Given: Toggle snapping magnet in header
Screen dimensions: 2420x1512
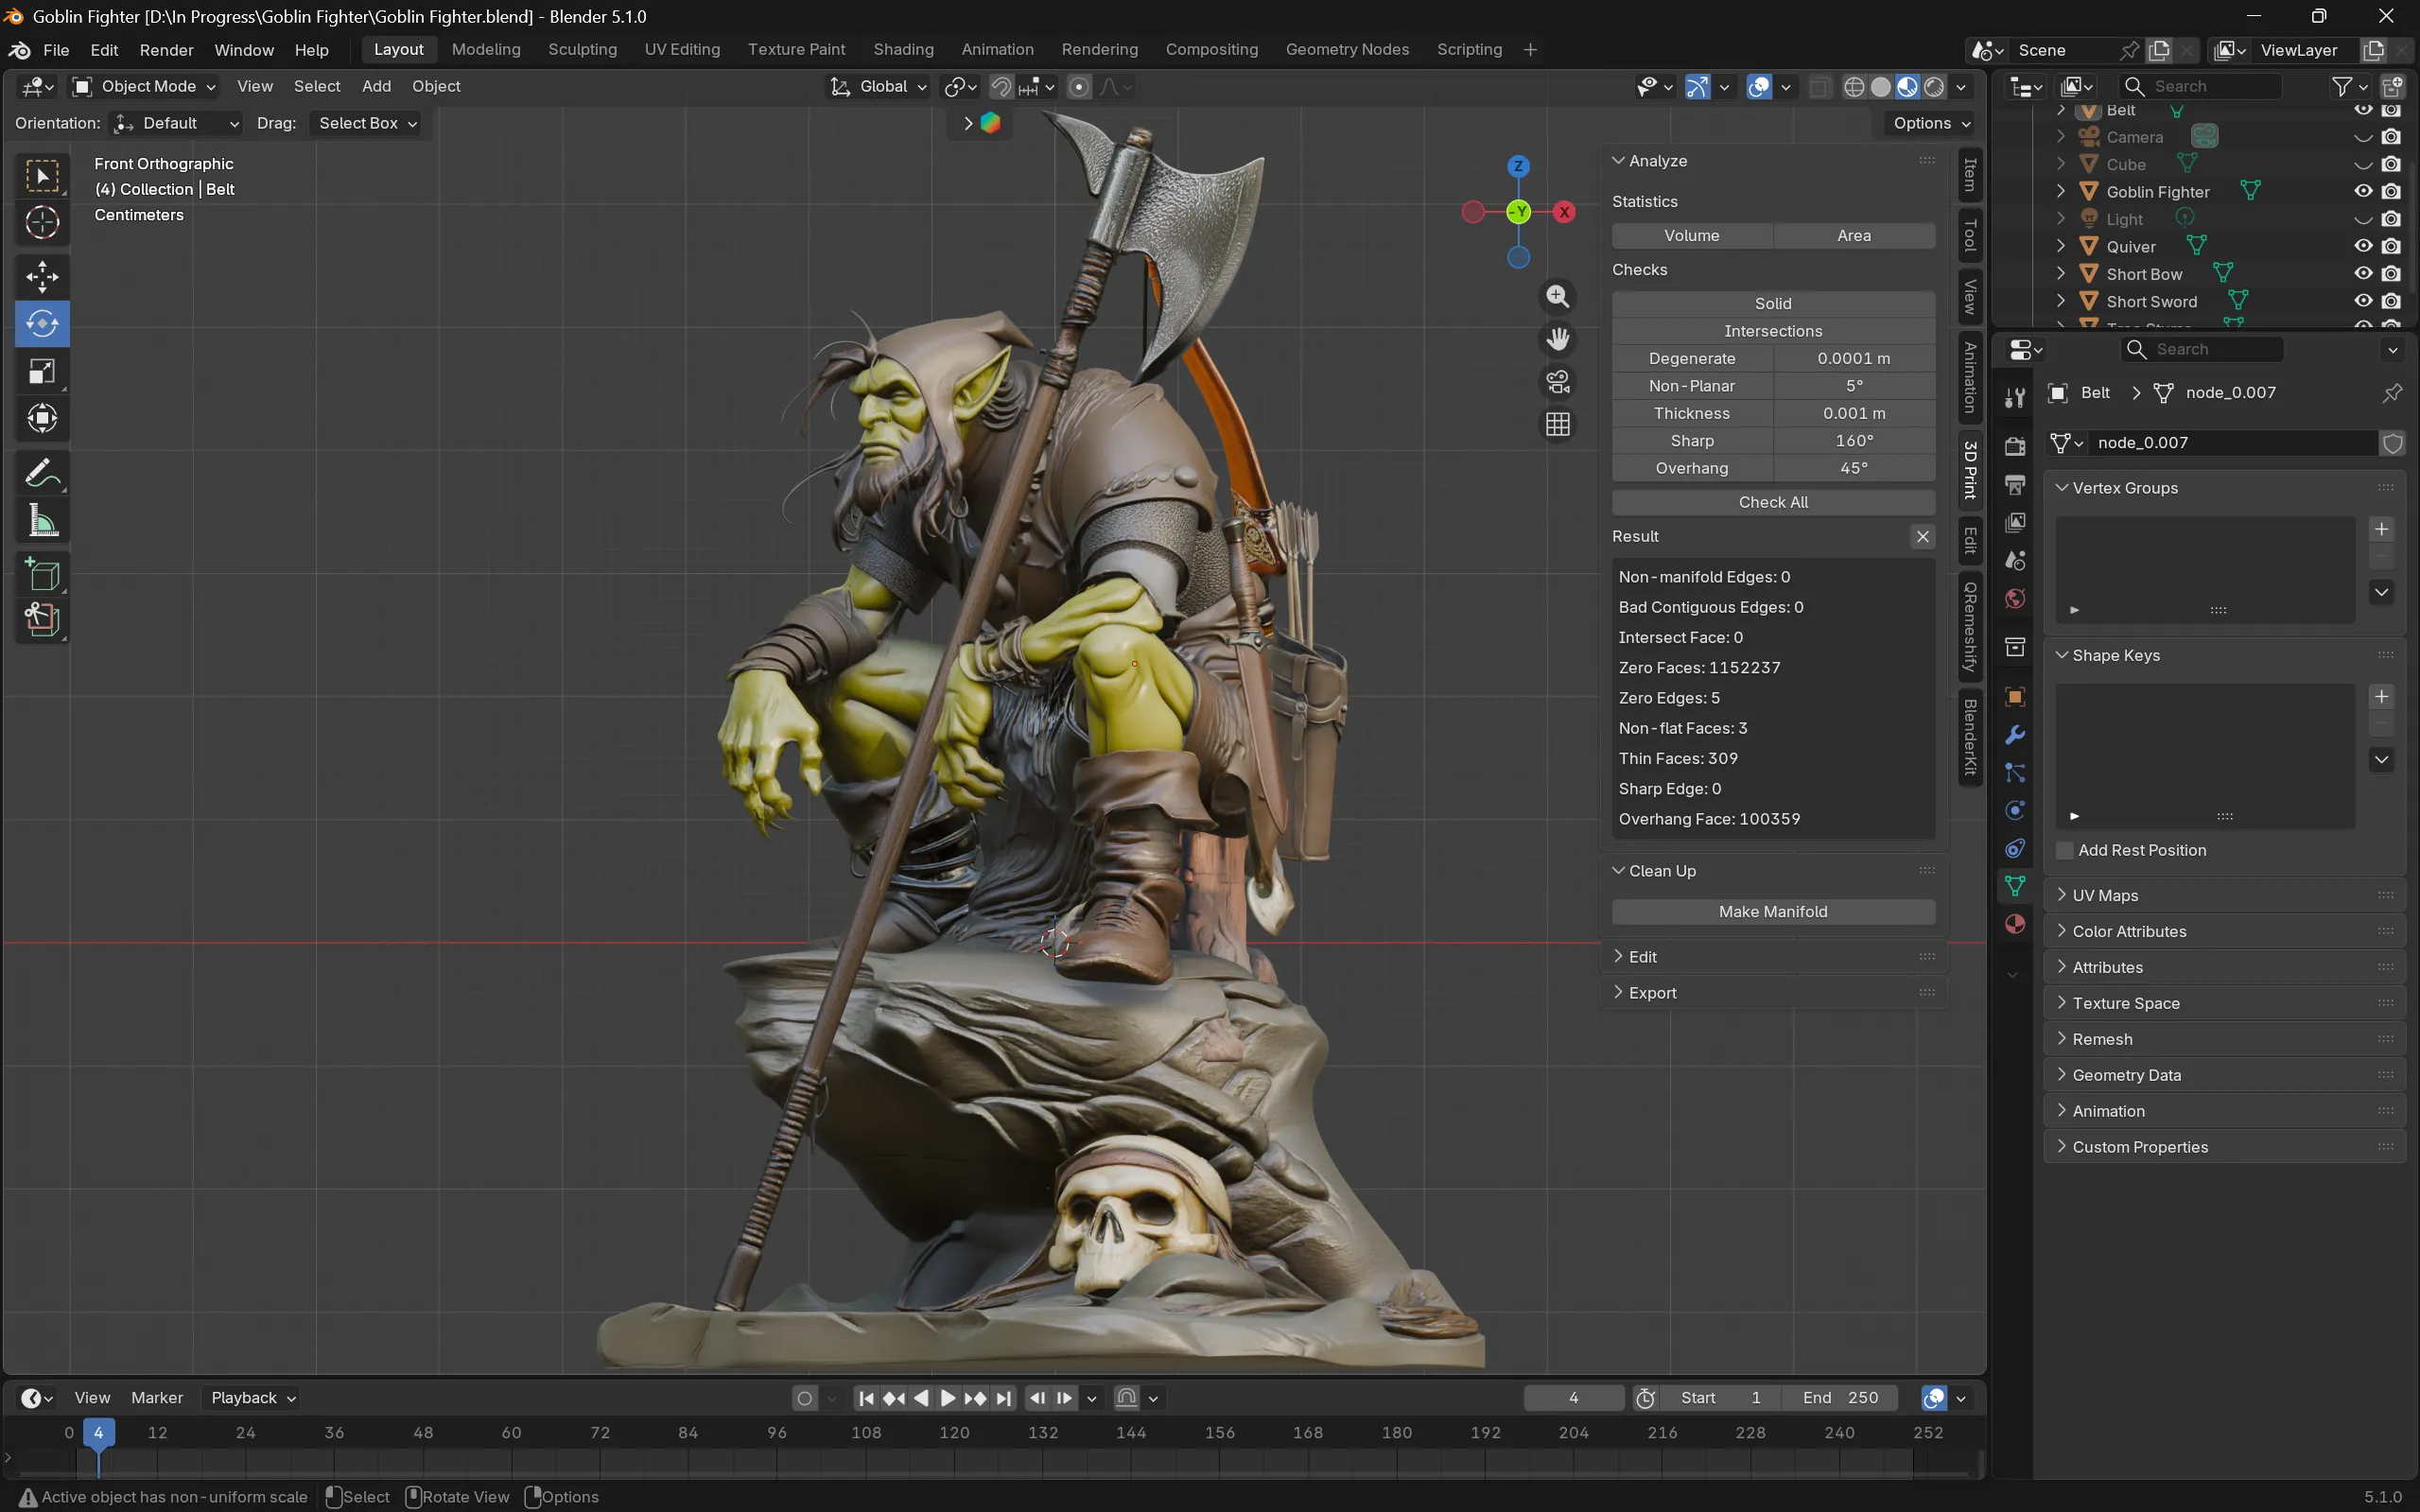Looking at the screenshot, I should pyautogui.click(x=1001, y=87).
